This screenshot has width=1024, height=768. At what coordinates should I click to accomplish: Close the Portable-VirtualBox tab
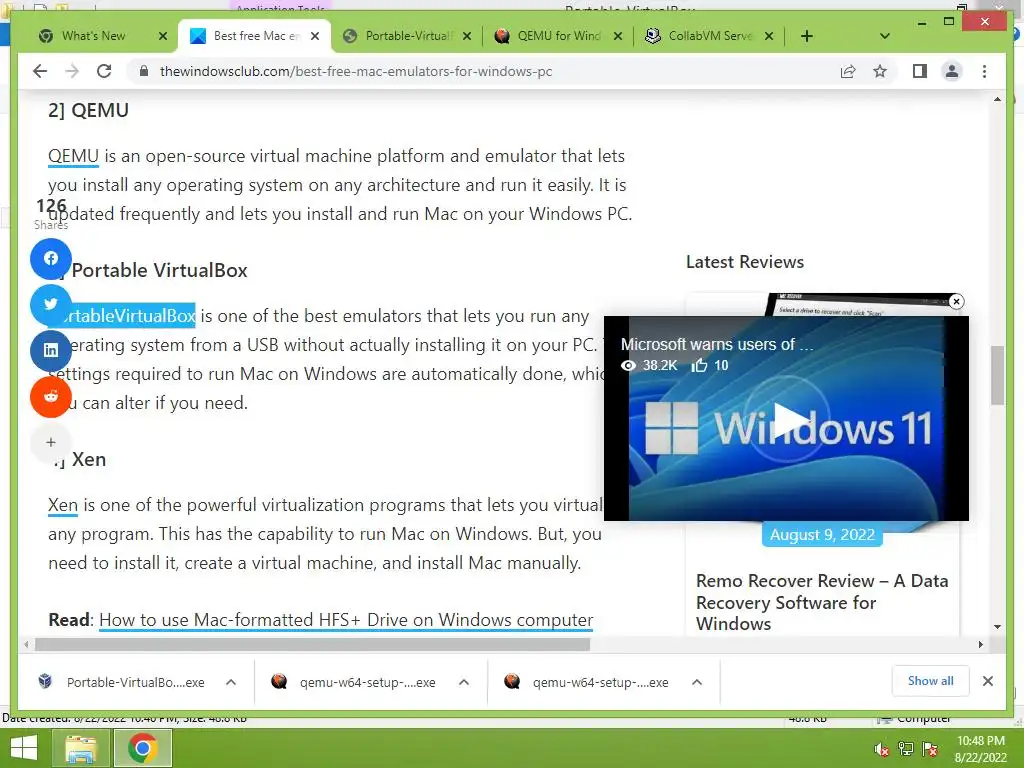click(x=467, y=36)
